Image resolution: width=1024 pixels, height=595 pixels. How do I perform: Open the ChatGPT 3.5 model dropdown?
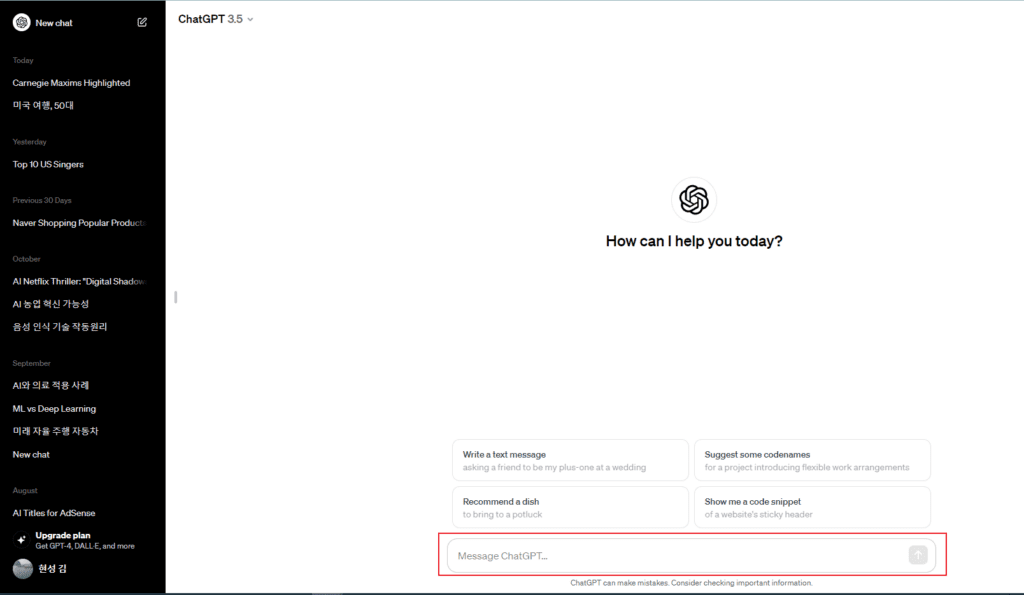click(x=215, y=19)
